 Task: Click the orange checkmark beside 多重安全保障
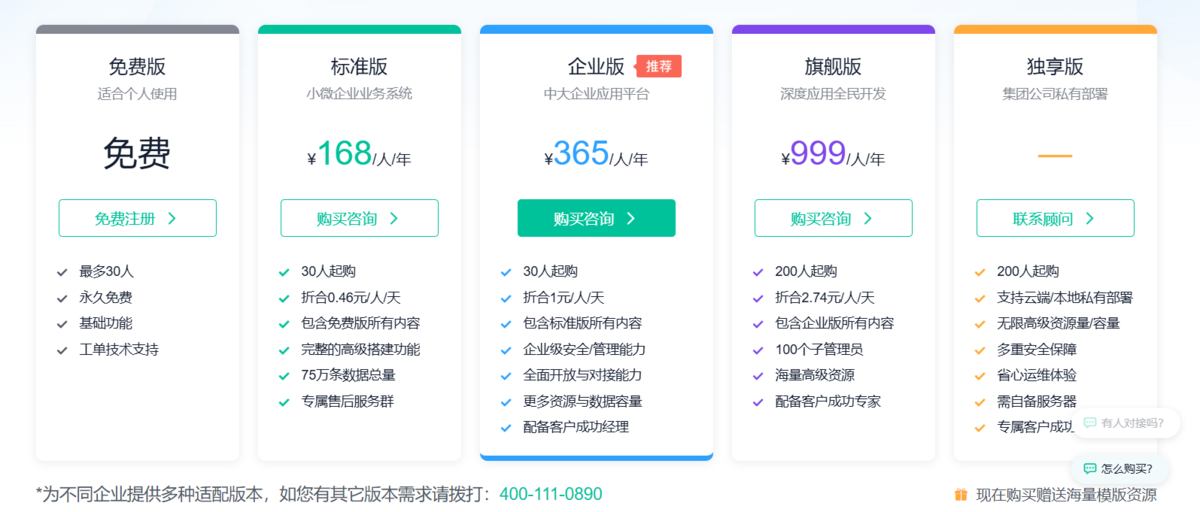[x=980, y=350]
